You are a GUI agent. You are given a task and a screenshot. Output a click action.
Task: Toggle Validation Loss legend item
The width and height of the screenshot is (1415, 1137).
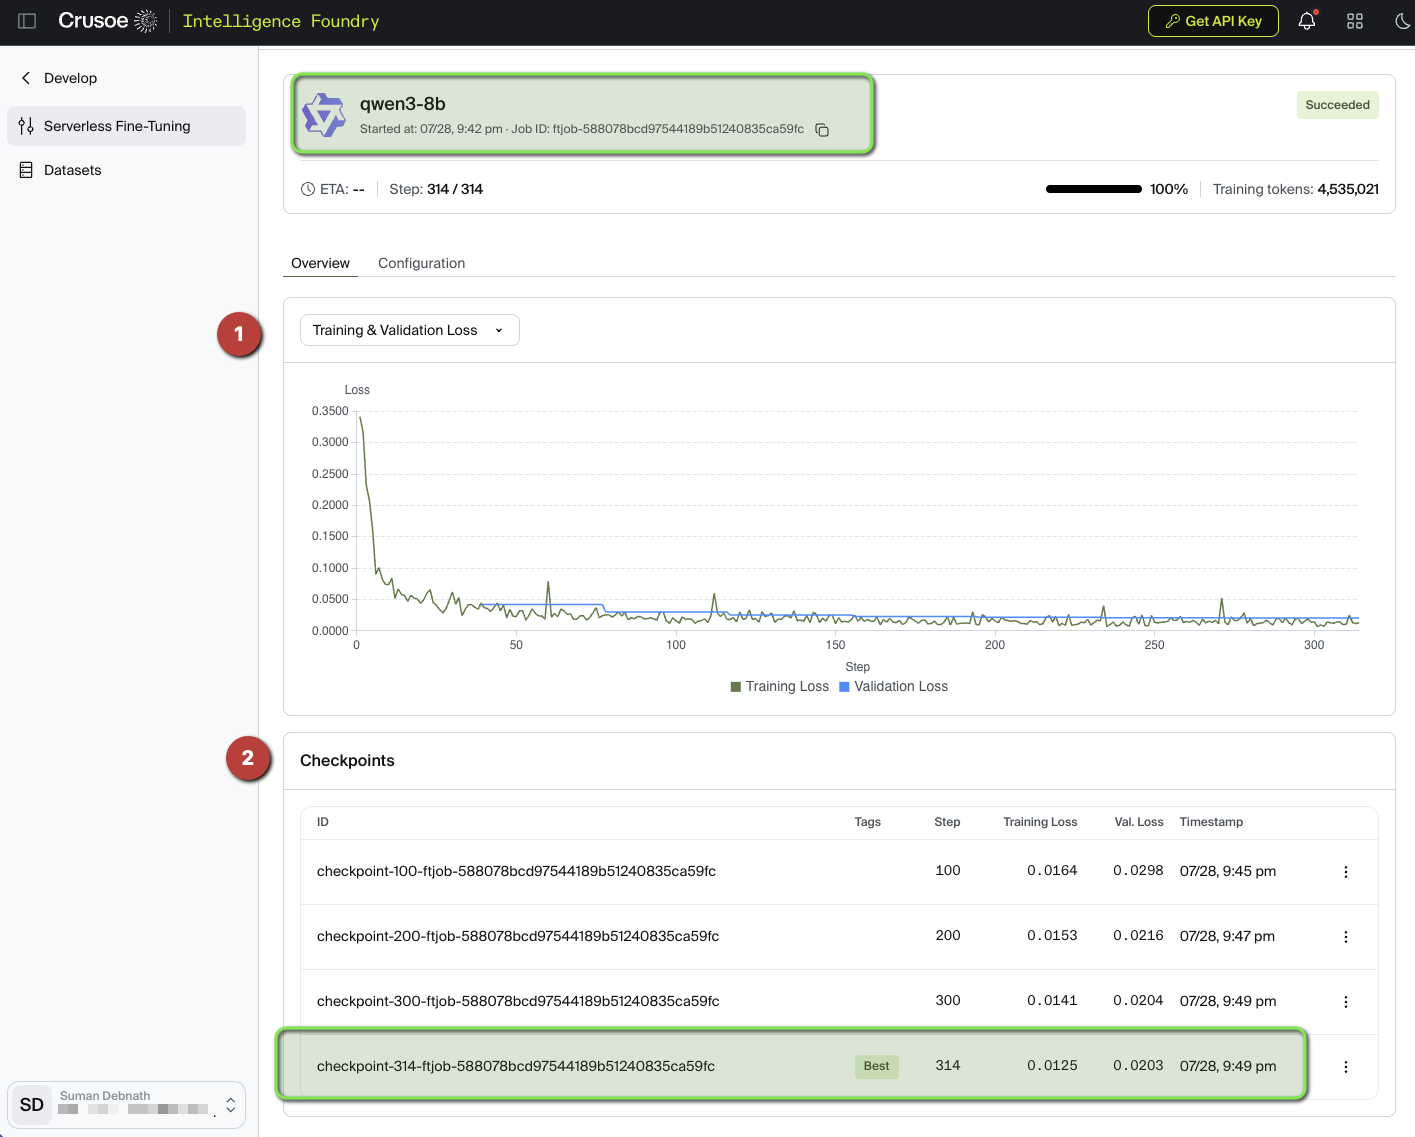coord(893,686)
